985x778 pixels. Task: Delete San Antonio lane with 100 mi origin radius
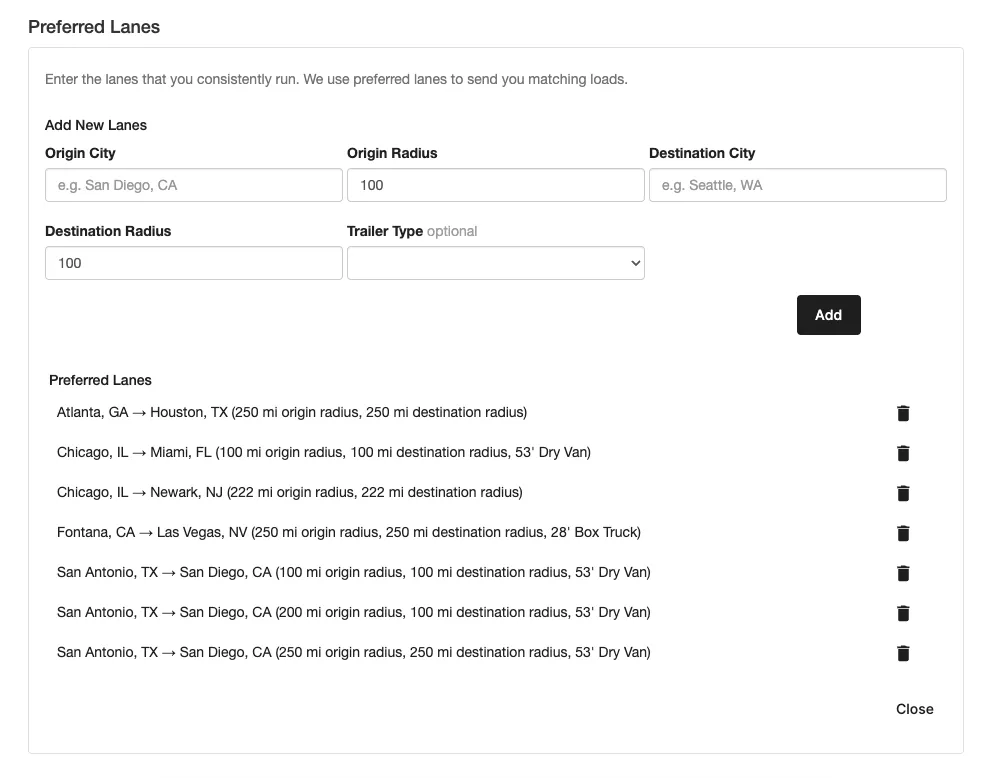point(903,573)
